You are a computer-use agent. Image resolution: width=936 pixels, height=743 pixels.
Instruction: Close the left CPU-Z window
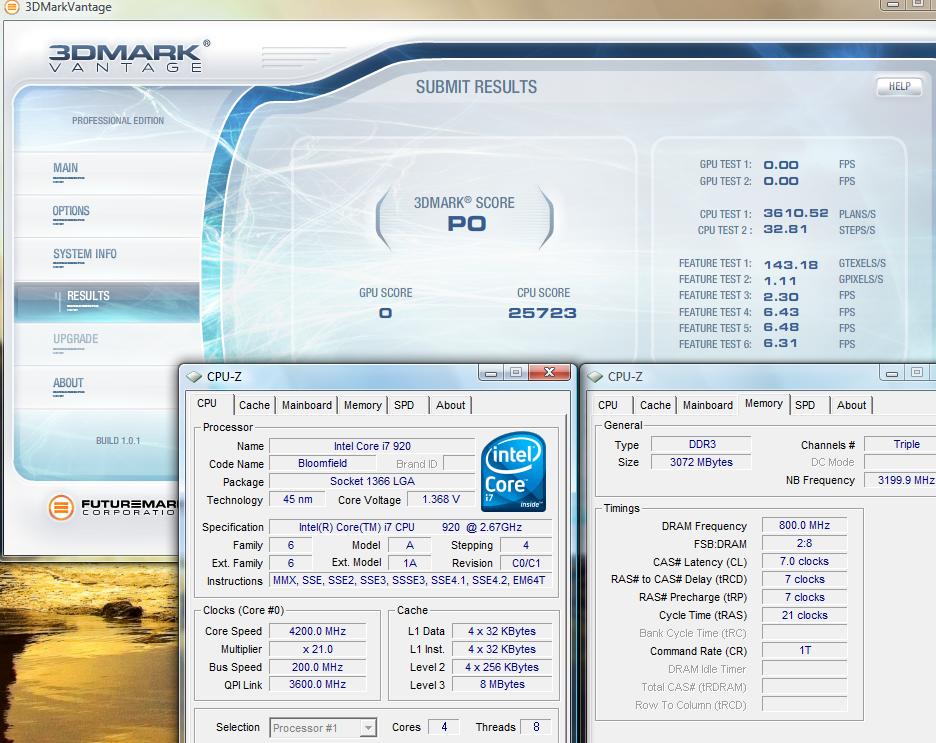tap(549, 373)
